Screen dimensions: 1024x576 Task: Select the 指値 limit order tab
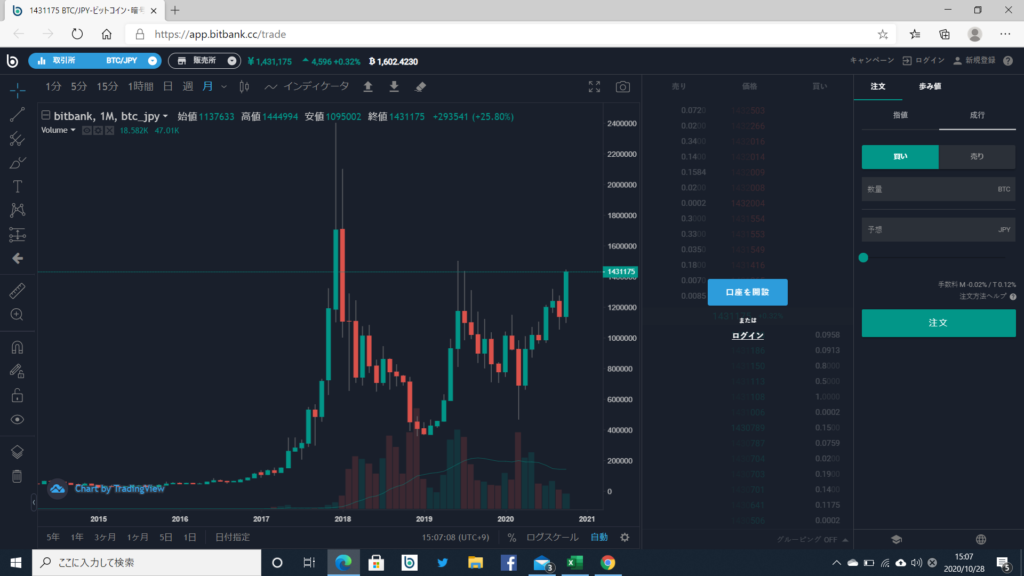click(900, 115)
